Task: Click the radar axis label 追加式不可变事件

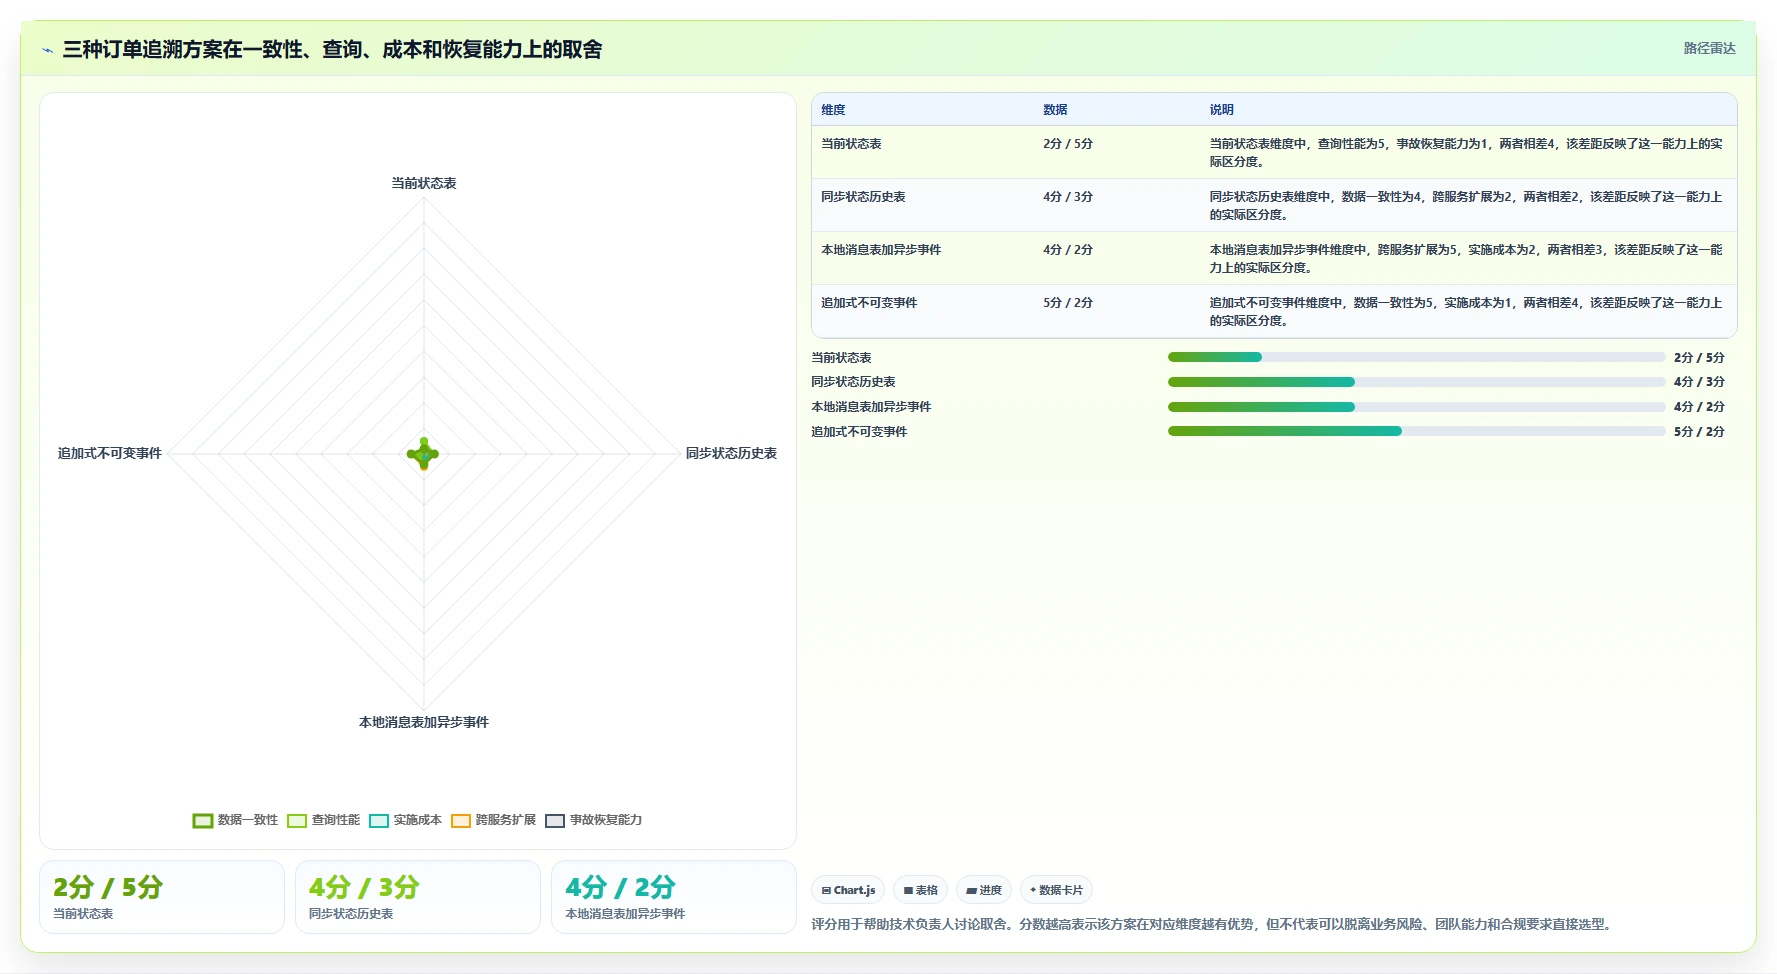Action: coord(109,453)
